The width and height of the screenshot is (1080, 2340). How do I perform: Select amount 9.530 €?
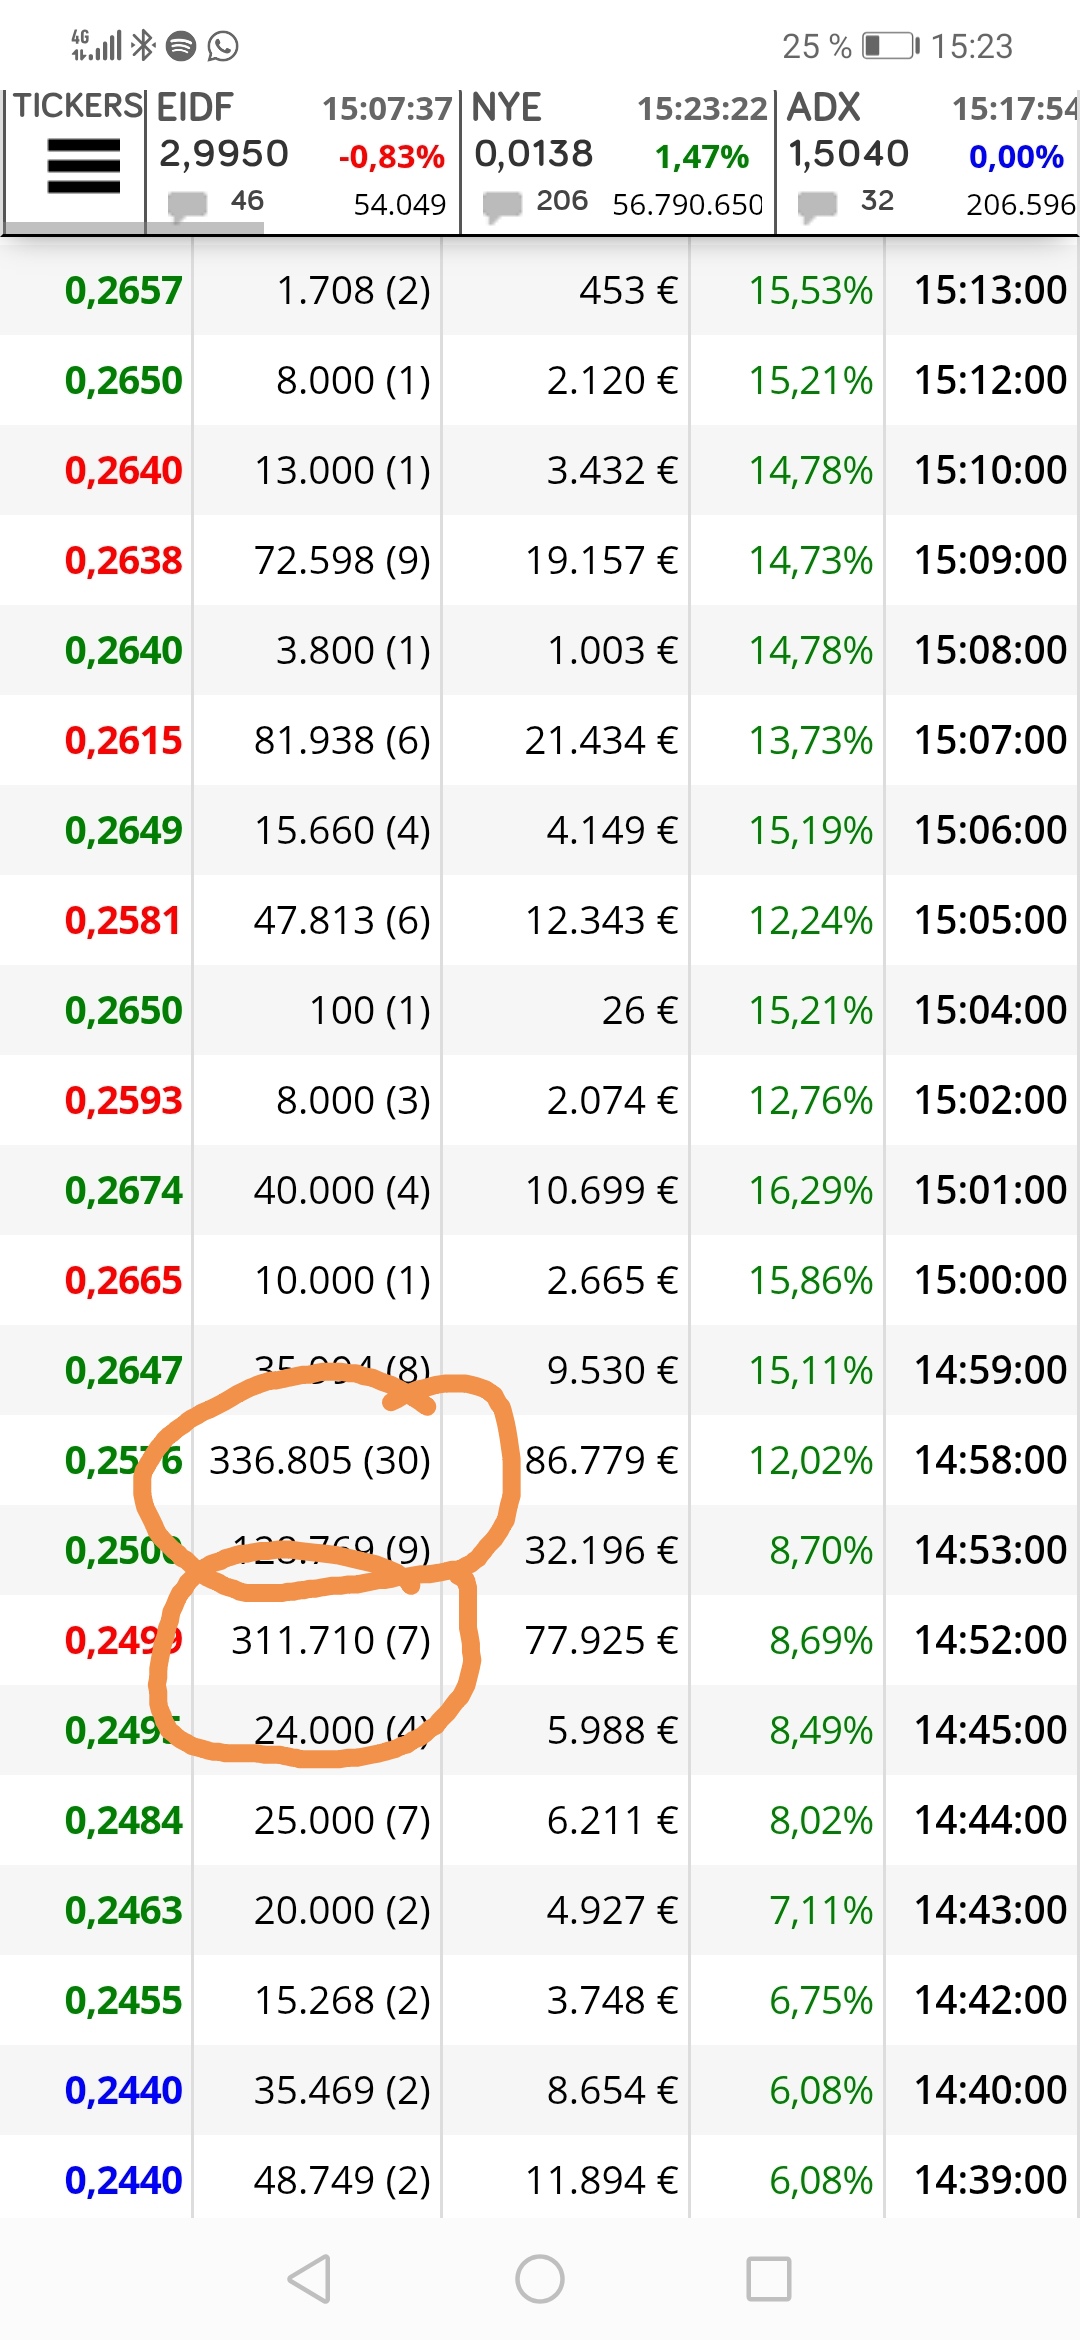click(612, 1370)
